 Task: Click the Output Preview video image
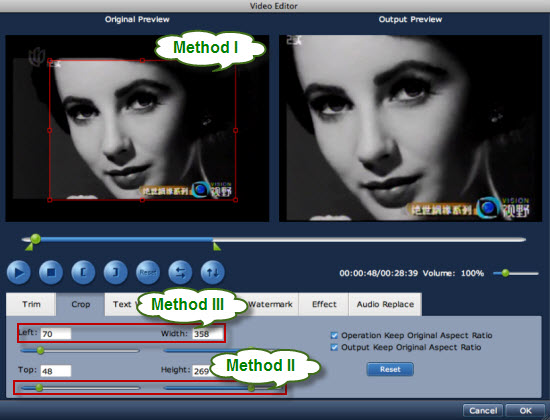[x=410, y=128]
